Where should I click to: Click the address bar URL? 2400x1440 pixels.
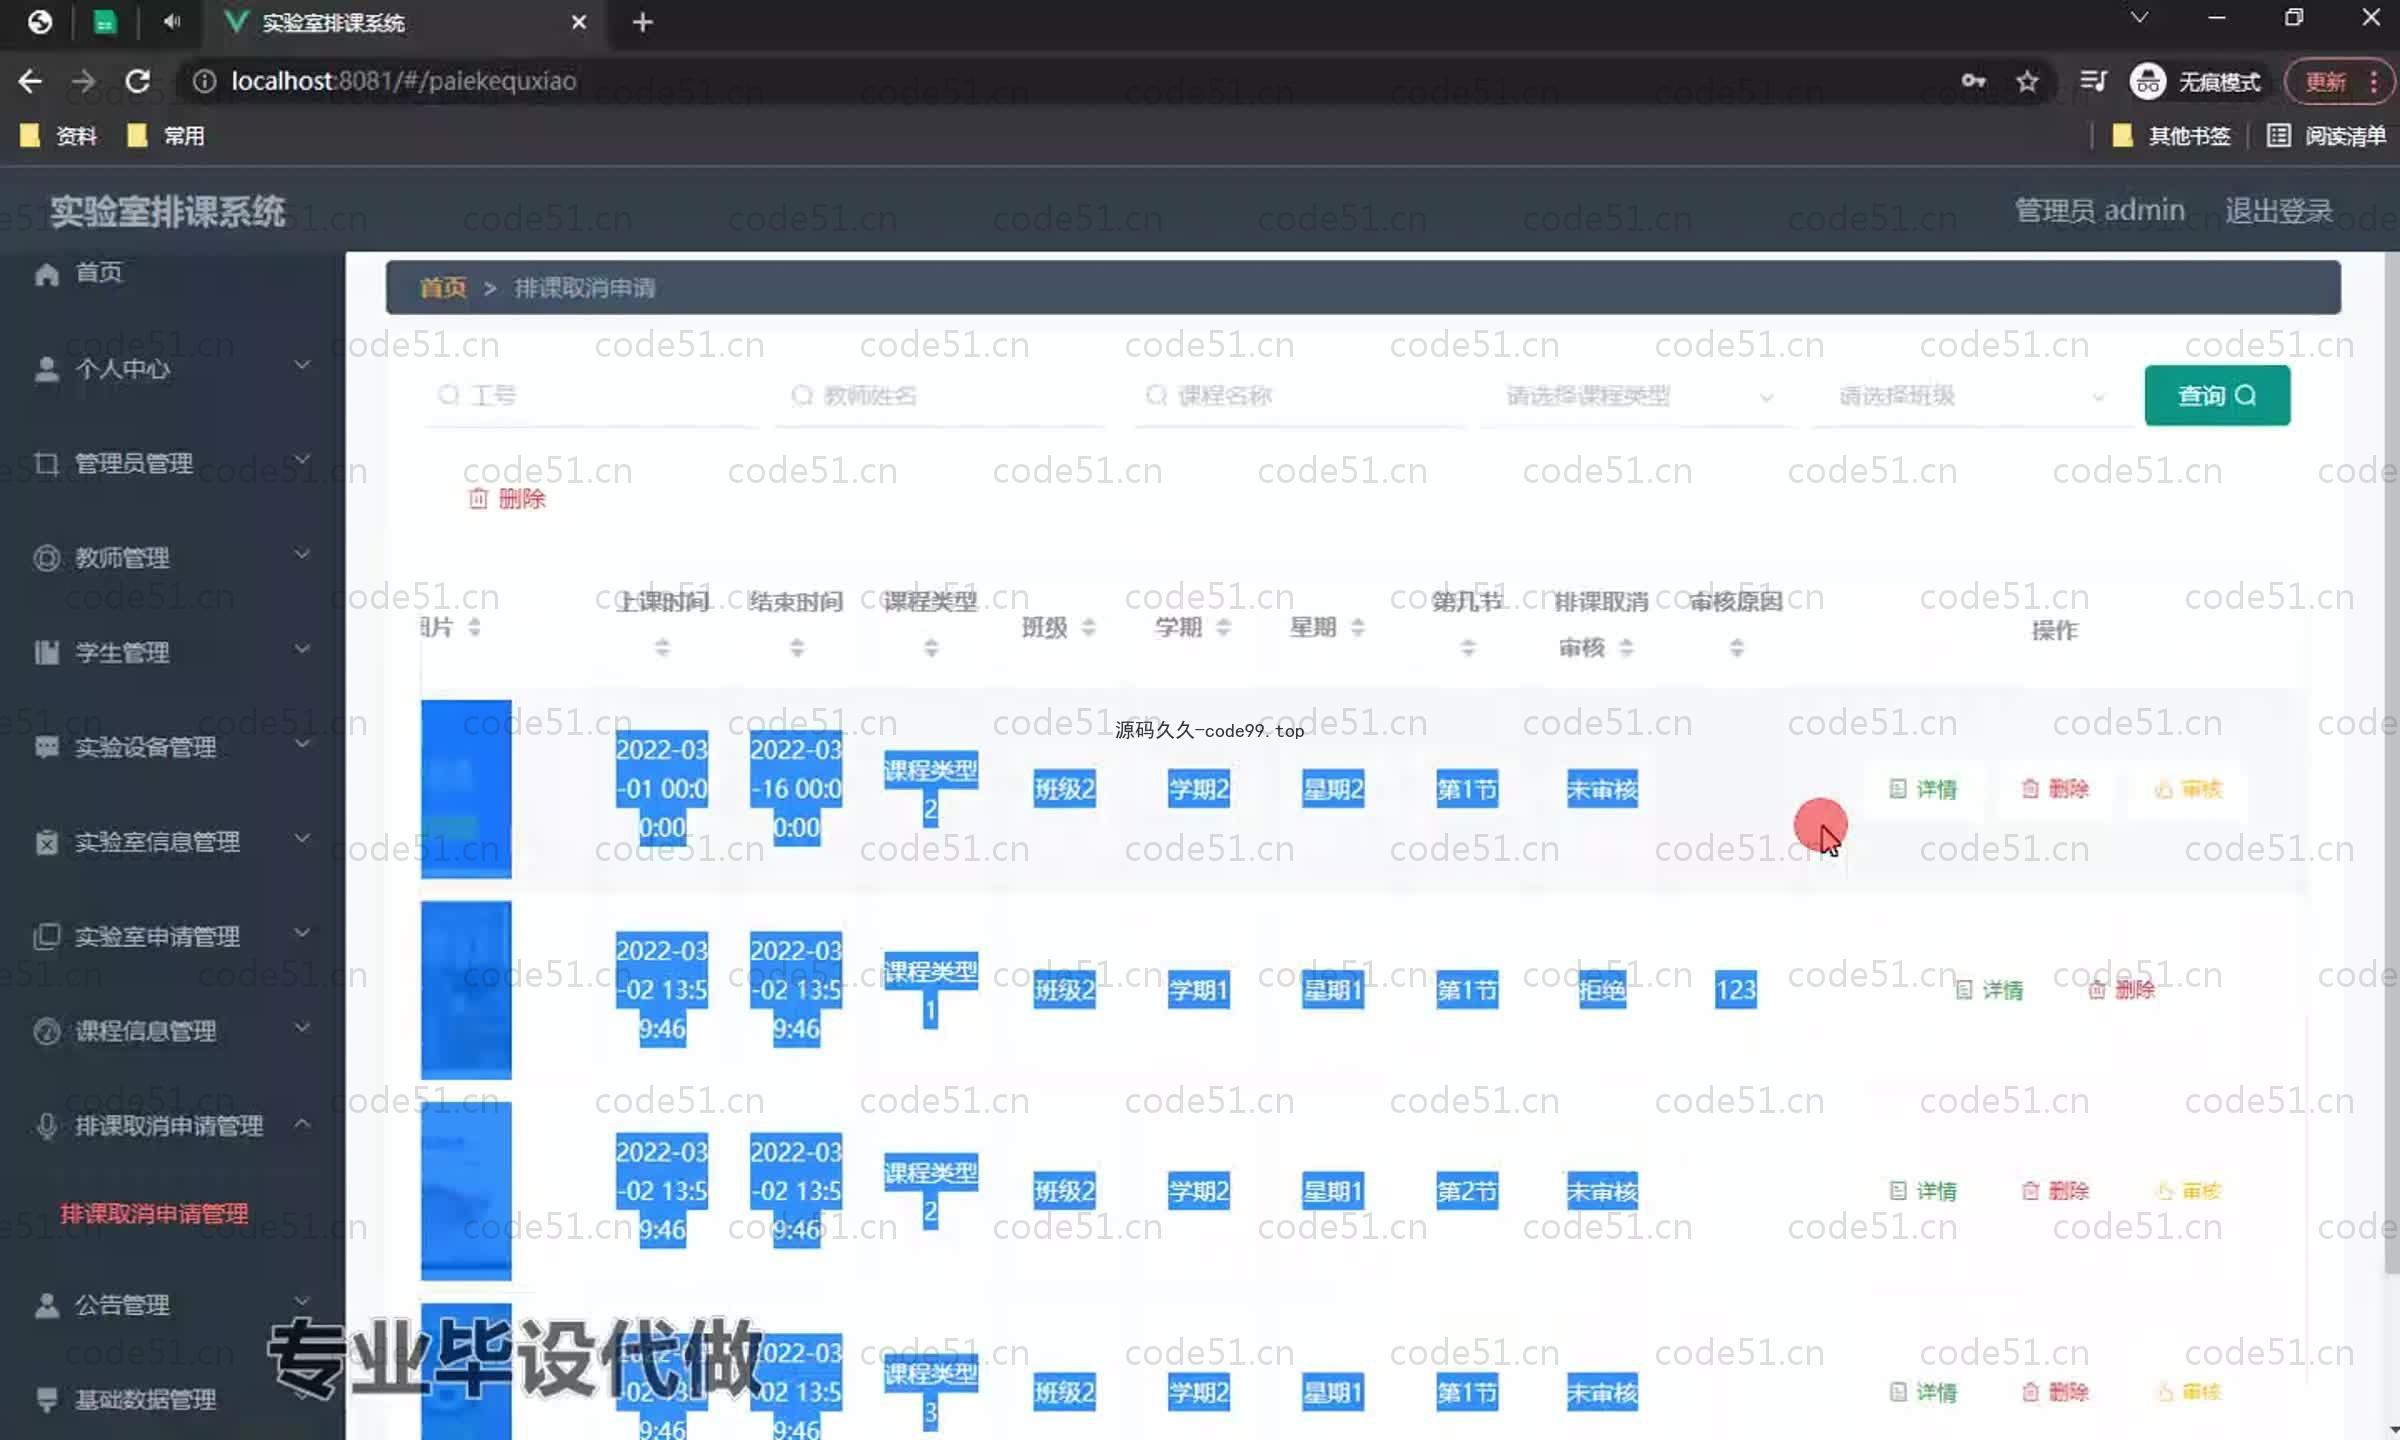click(403, 81)
